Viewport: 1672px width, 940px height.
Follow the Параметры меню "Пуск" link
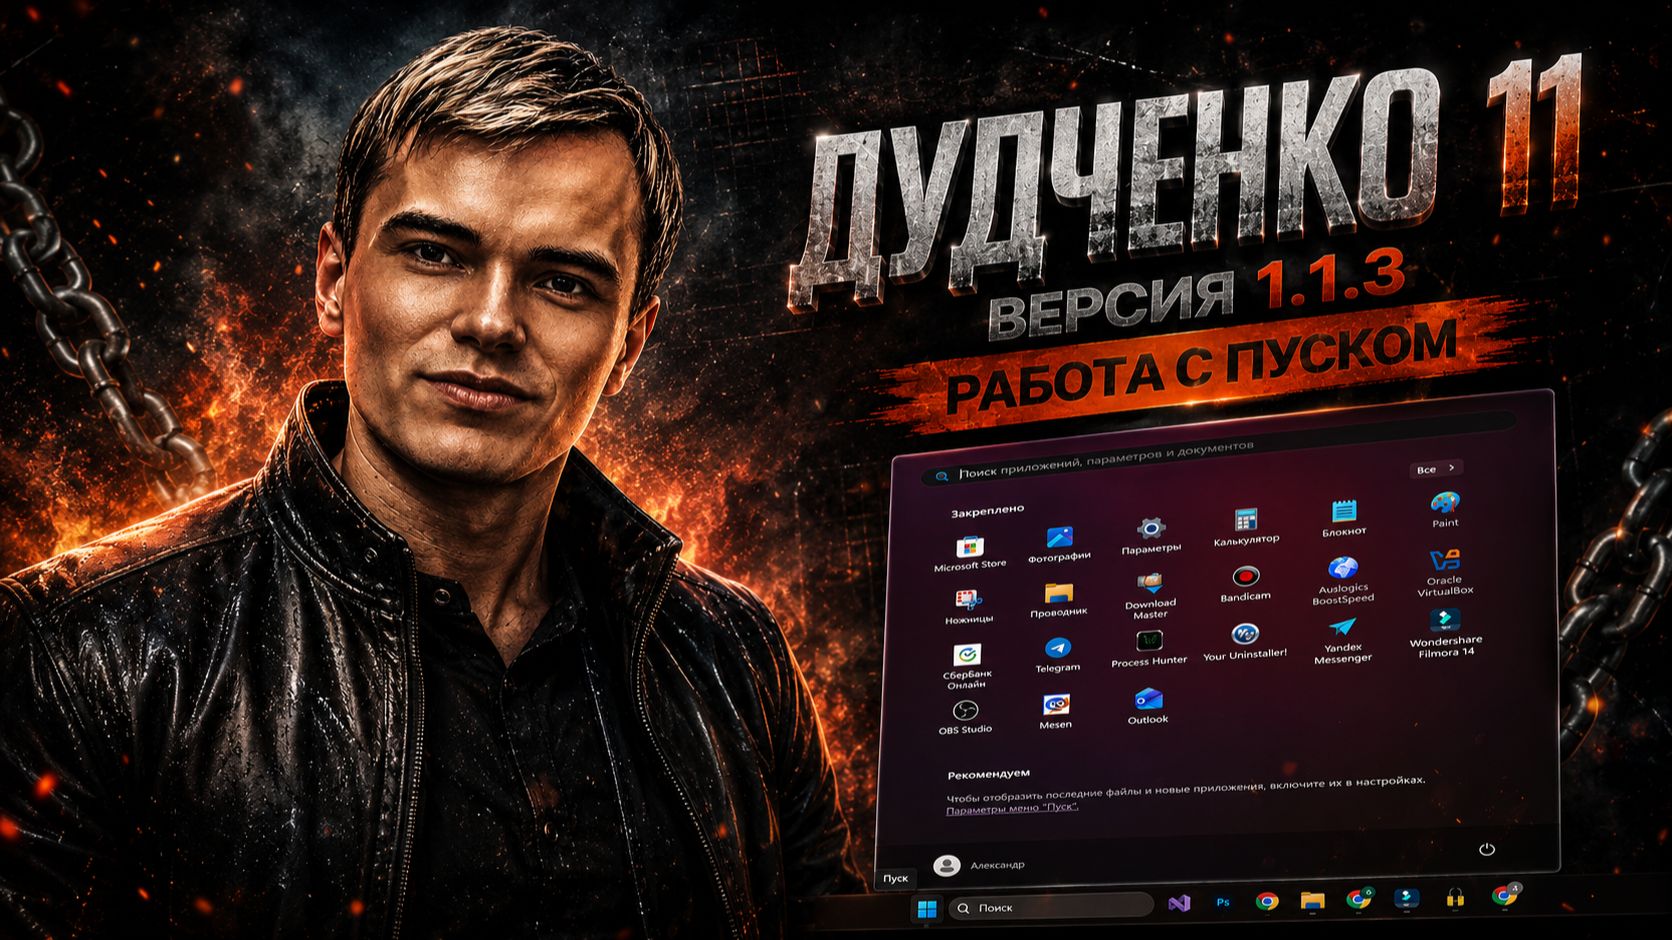(1011, 809)
